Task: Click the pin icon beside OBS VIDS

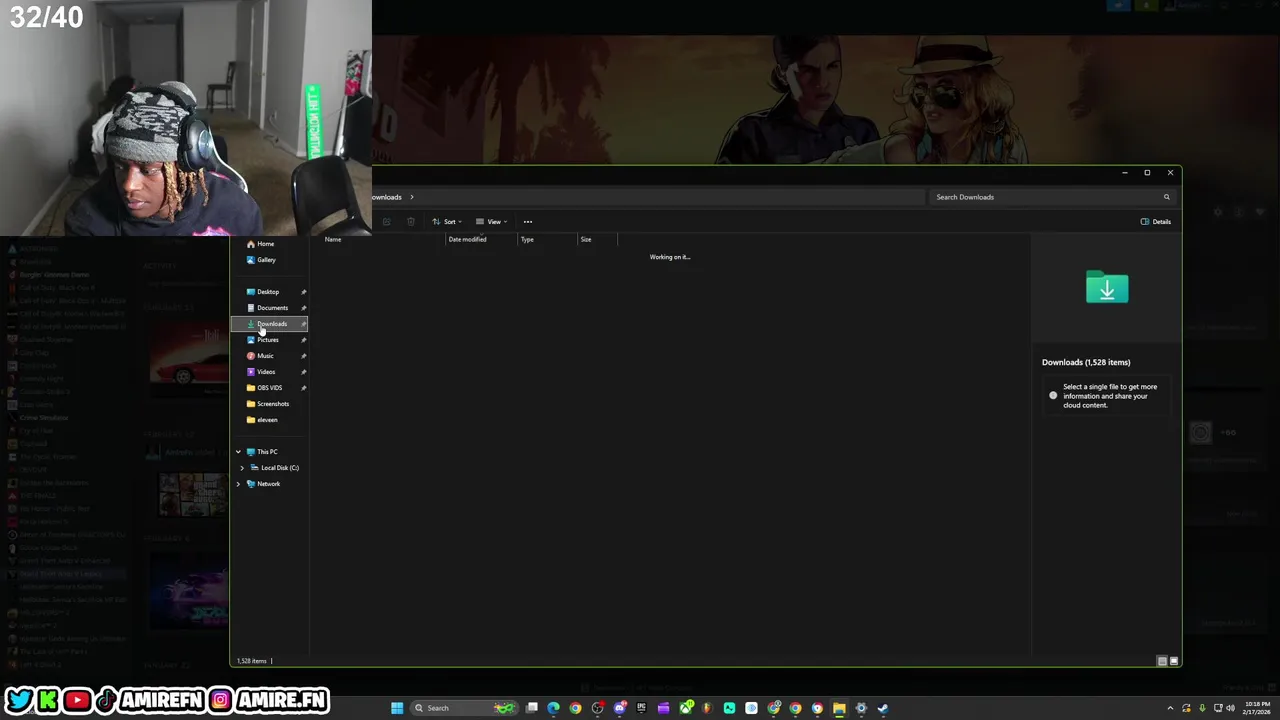Action: [x=303, y=388]
